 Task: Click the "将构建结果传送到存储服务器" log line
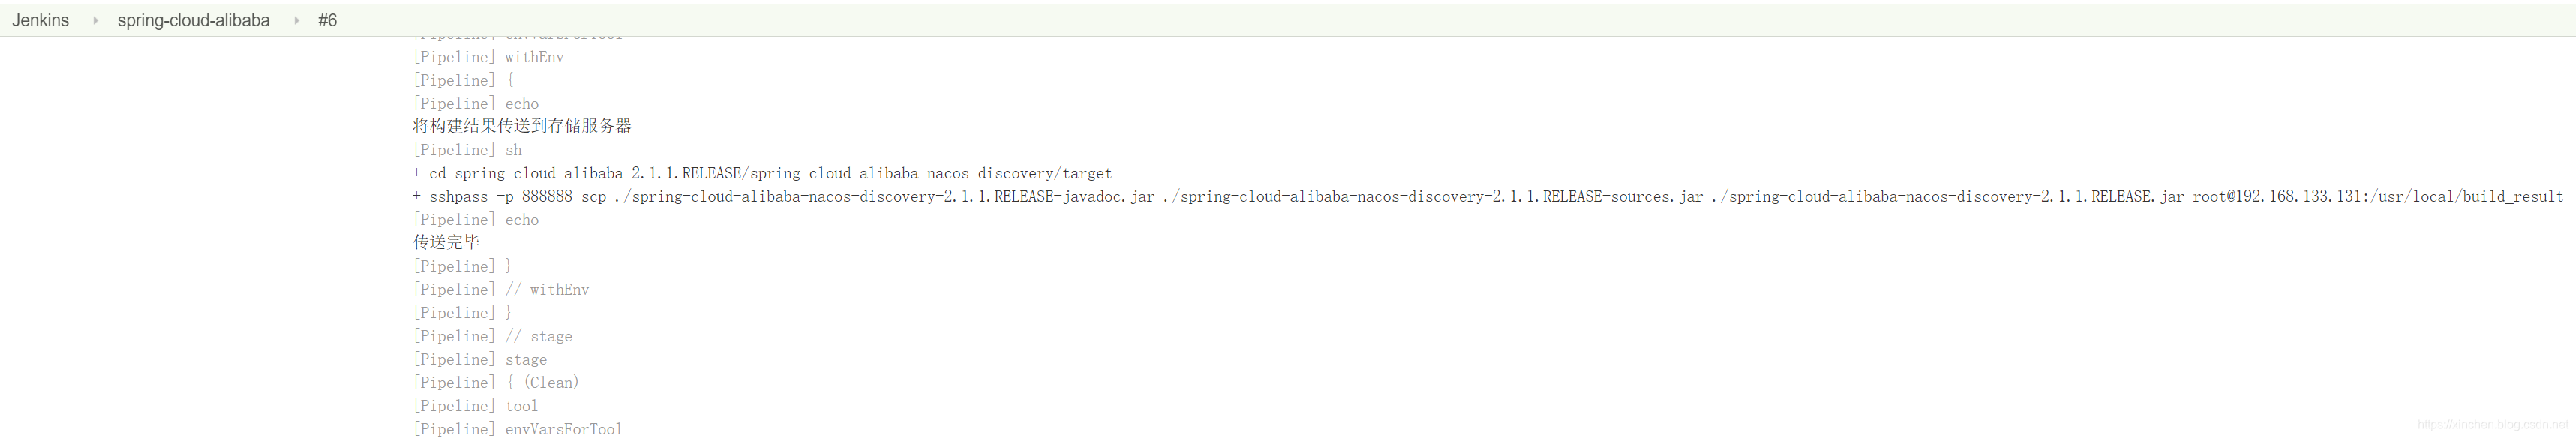pos(522,126)
